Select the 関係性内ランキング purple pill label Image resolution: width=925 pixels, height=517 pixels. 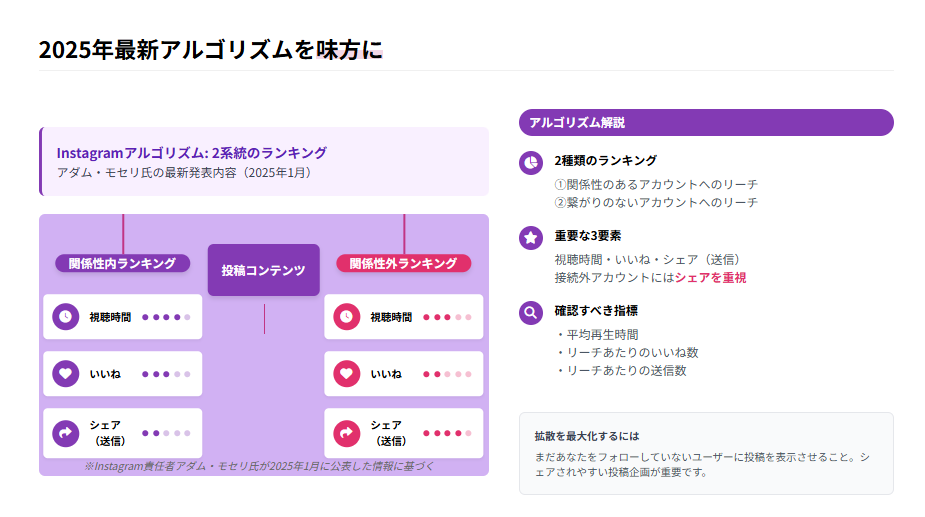tap(122, 263)
